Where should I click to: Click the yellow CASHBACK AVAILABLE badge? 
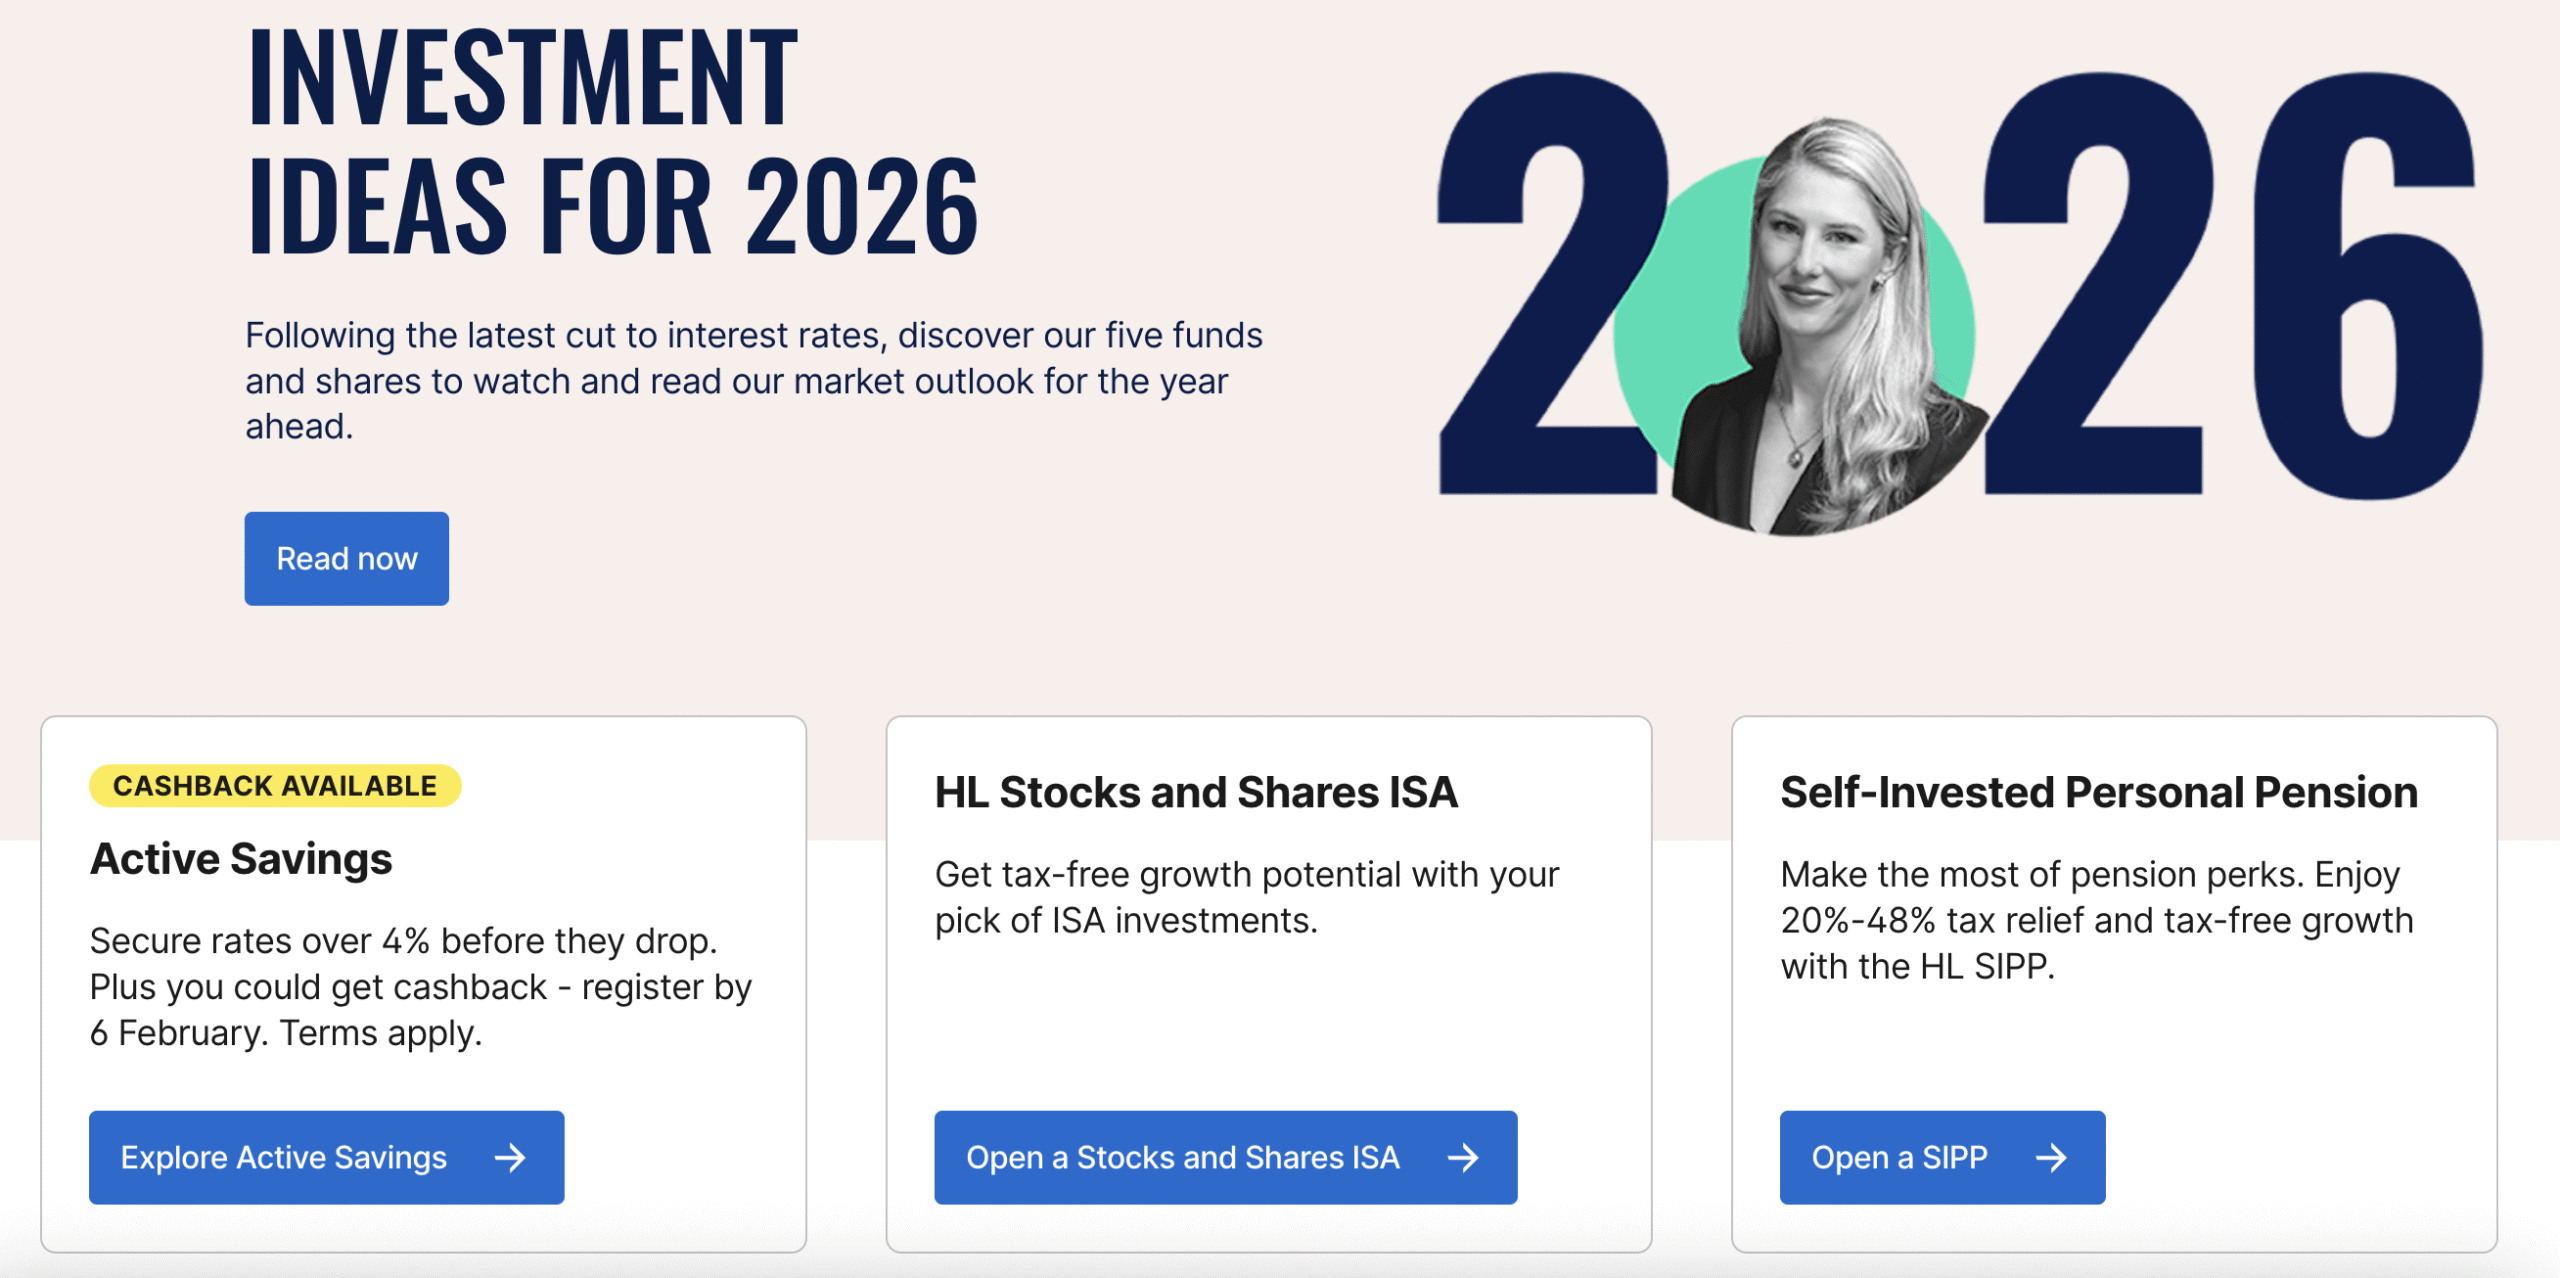276,785
